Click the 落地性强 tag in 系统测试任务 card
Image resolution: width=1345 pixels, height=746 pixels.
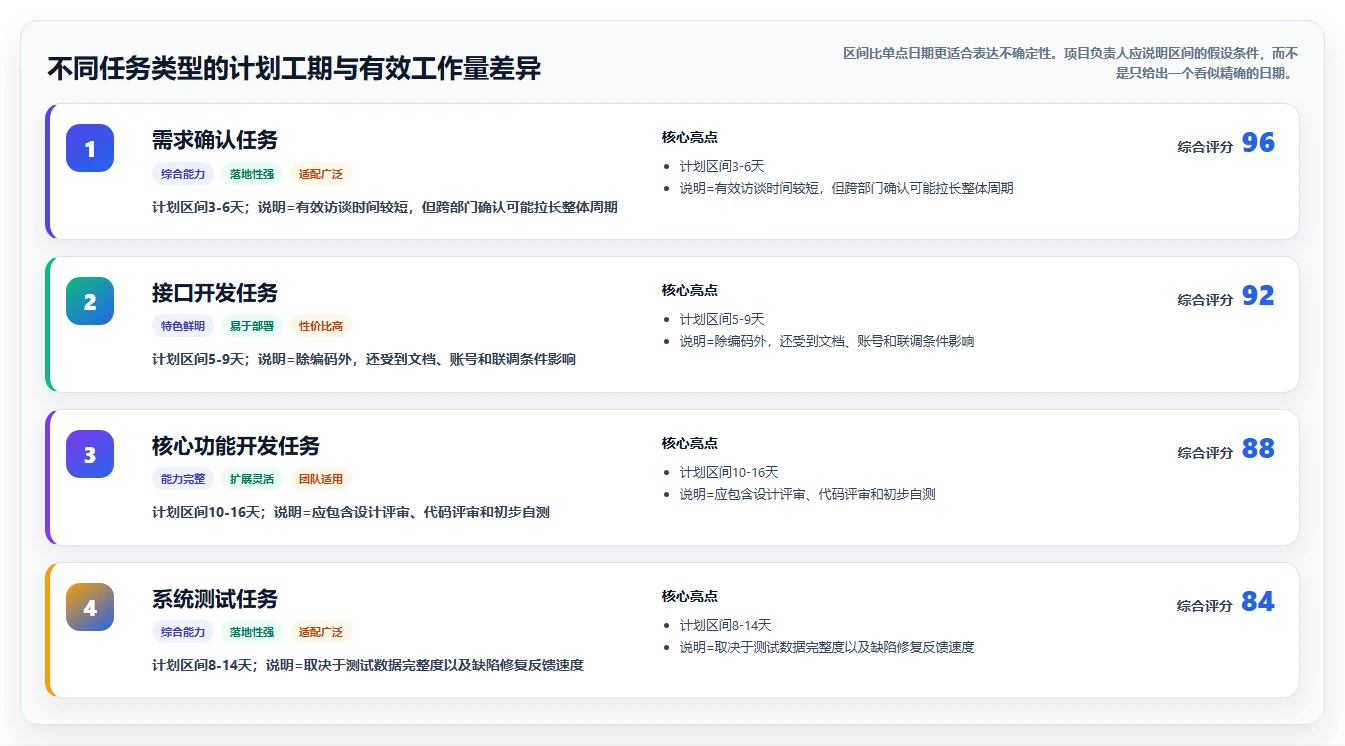(x=252, y=632)
